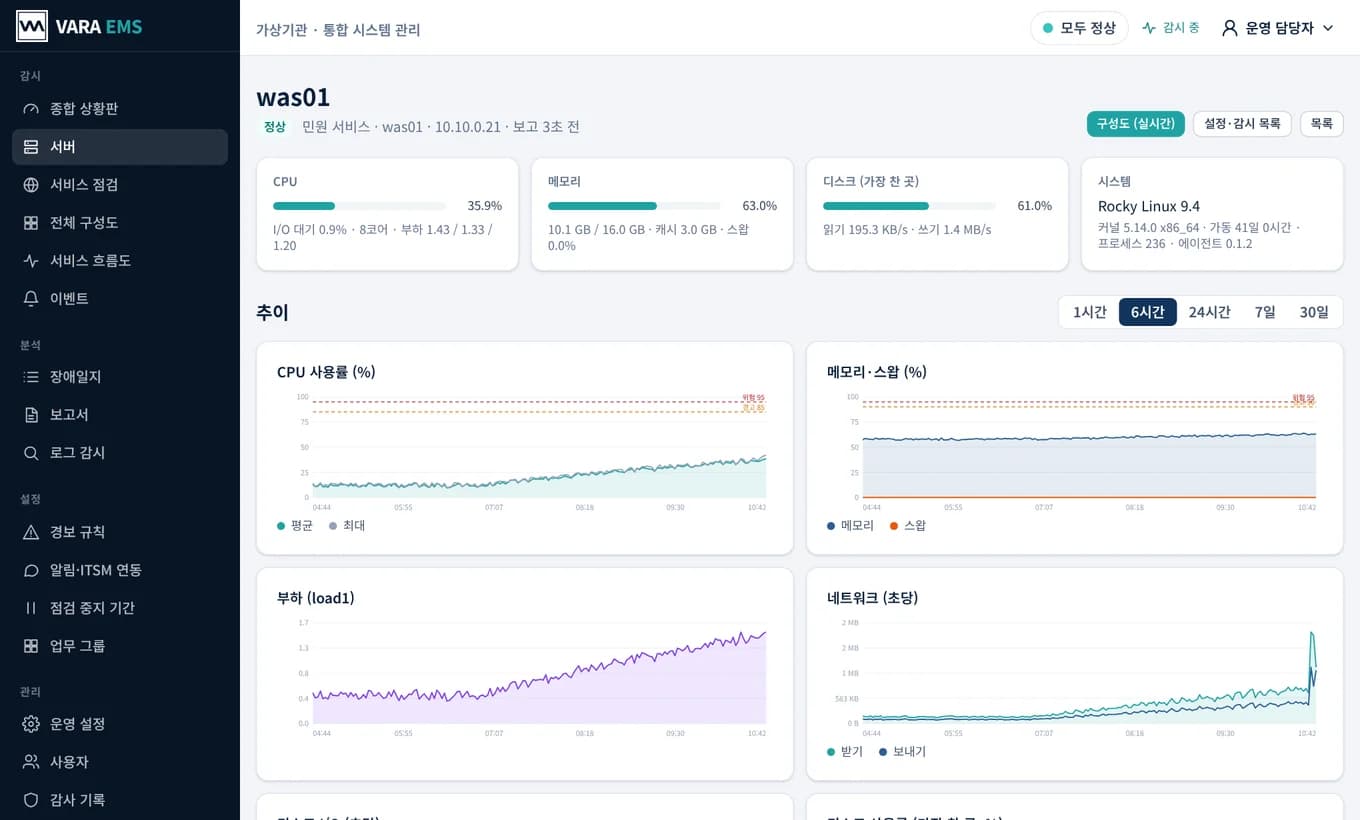Click the 이벤트 bell icon
This screenshot has height=820, width=1360.
(31, 298)
